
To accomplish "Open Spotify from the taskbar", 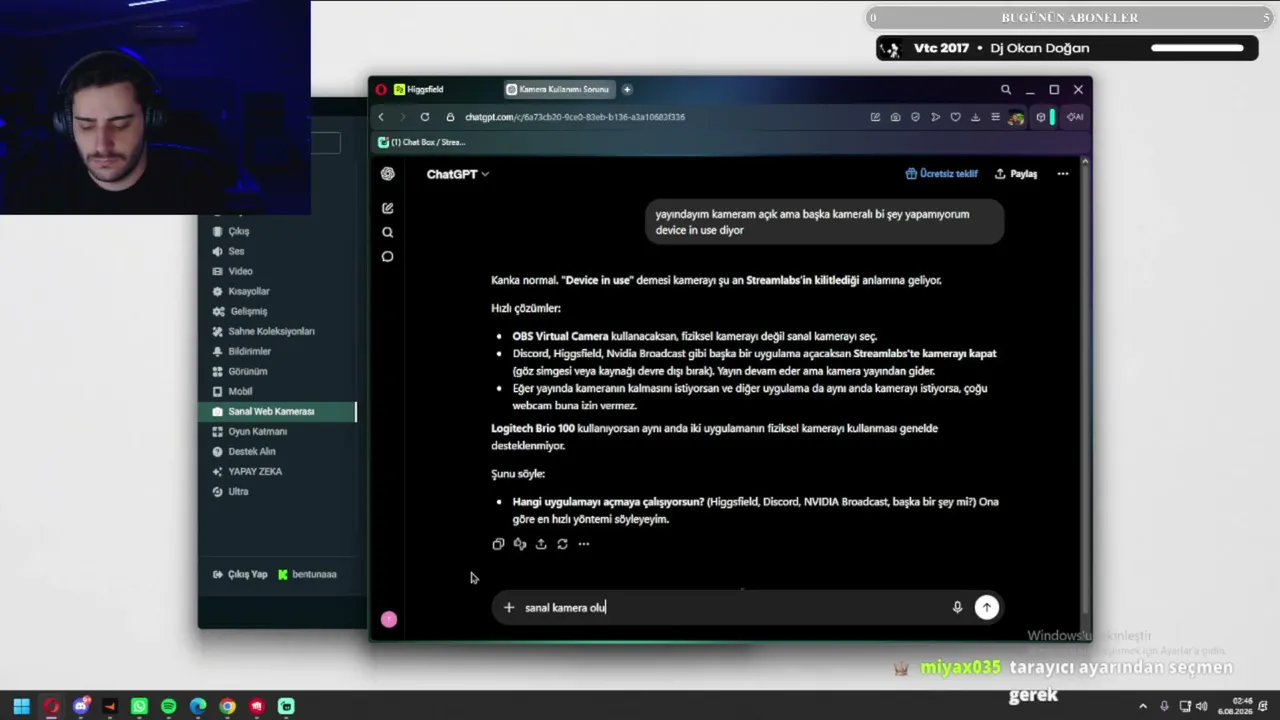I will pyautogui.click(x=168, y=706).
